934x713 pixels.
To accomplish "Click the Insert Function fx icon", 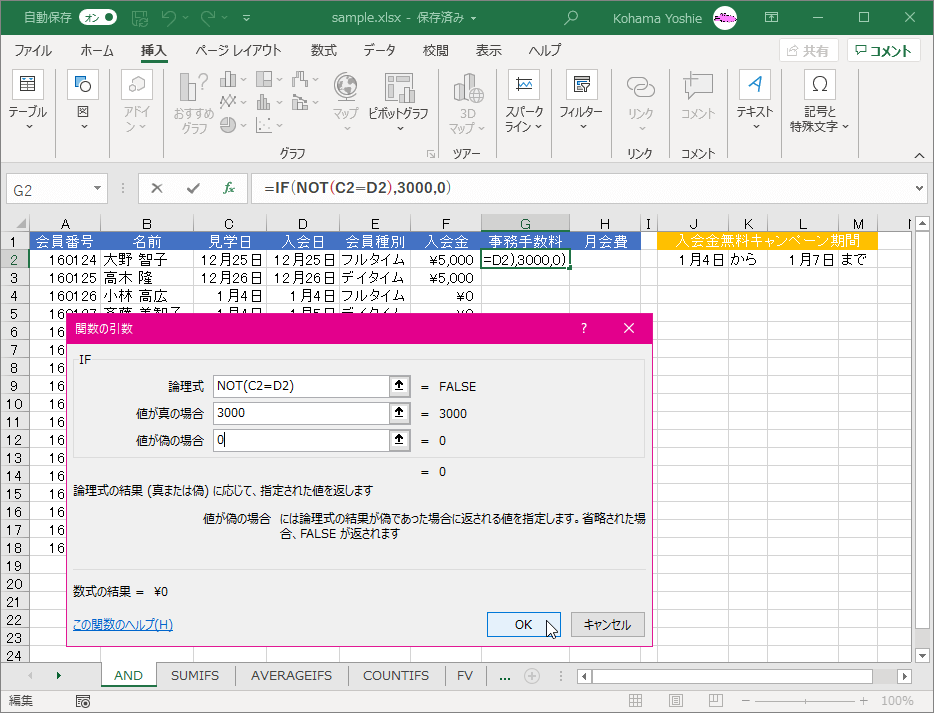I will 229,188.
